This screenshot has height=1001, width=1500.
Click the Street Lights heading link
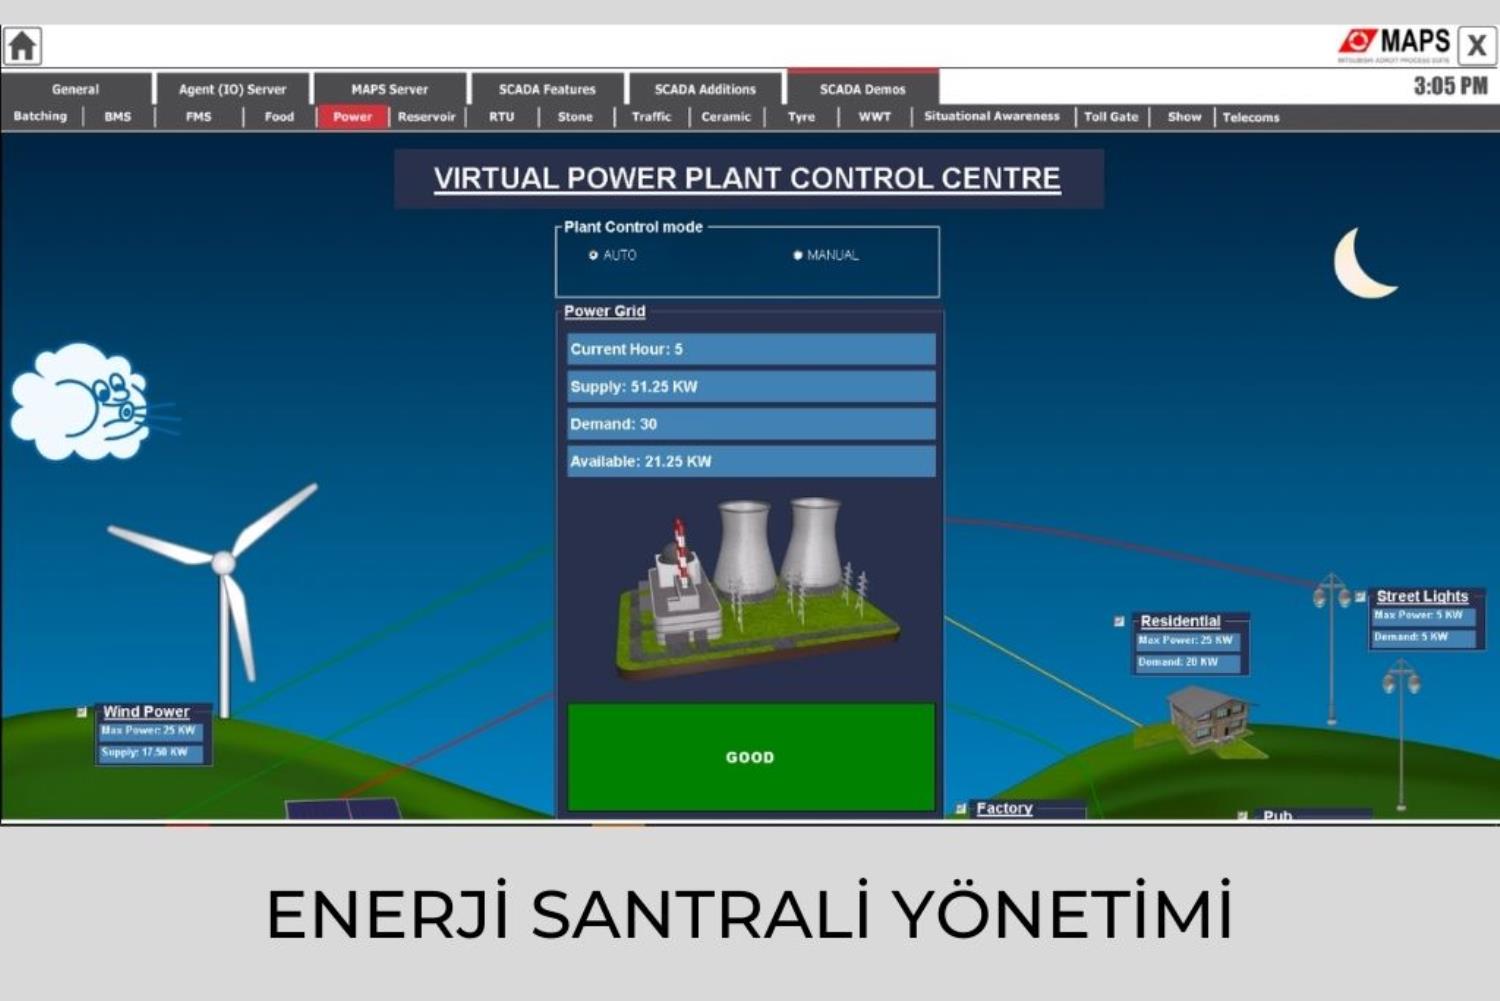[1422, 596]
